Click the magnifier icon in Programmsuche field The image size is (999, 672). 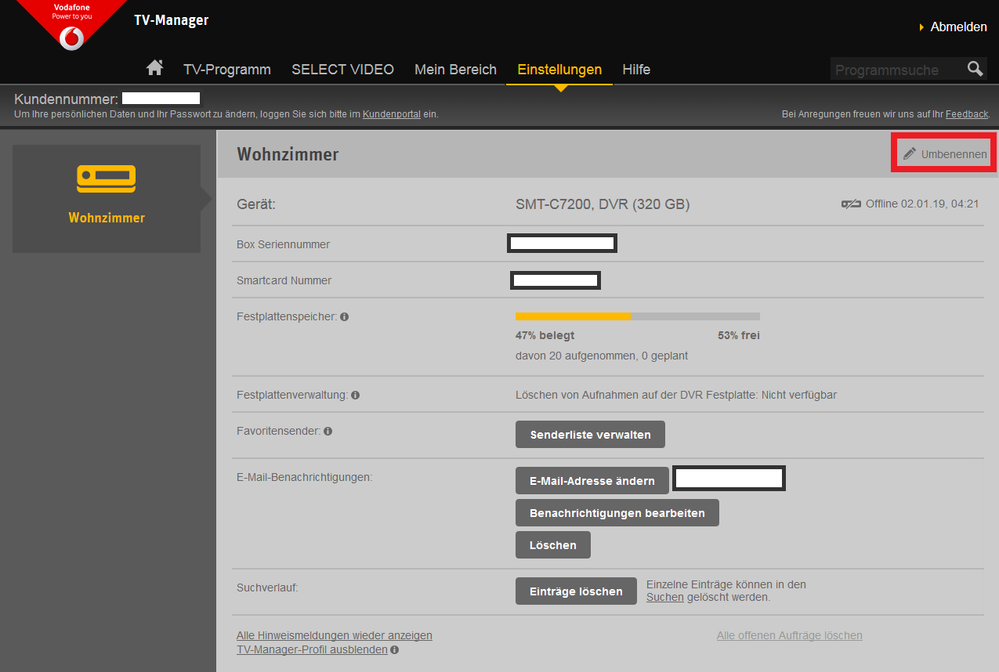click(x=975, y=69)
